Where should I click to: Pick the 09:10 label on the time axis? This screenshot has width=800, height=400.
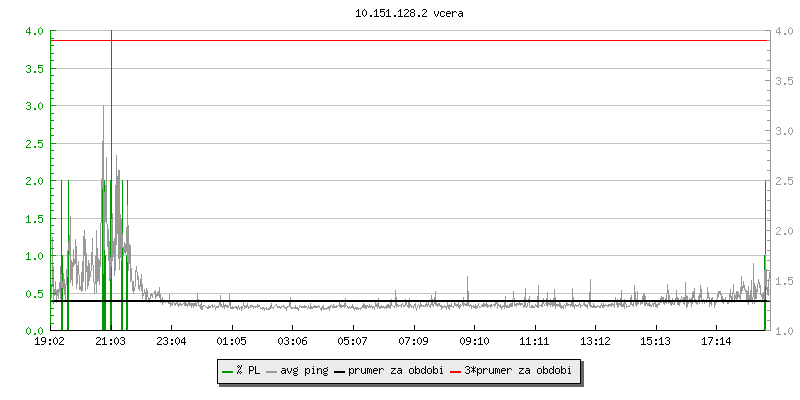pos(473,342)
